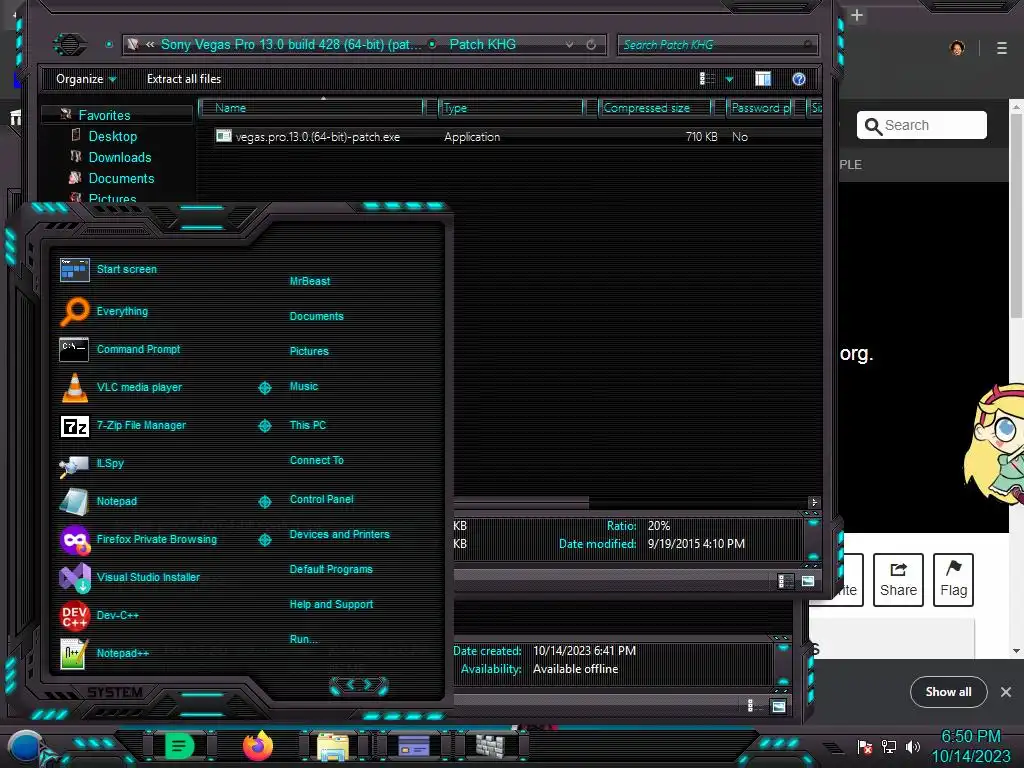This screenshot has width=1024, height=768.
Task: Expand 7-Zip File Manager jump list arrow
Action: pyautogui.click(x=264, y=426)
